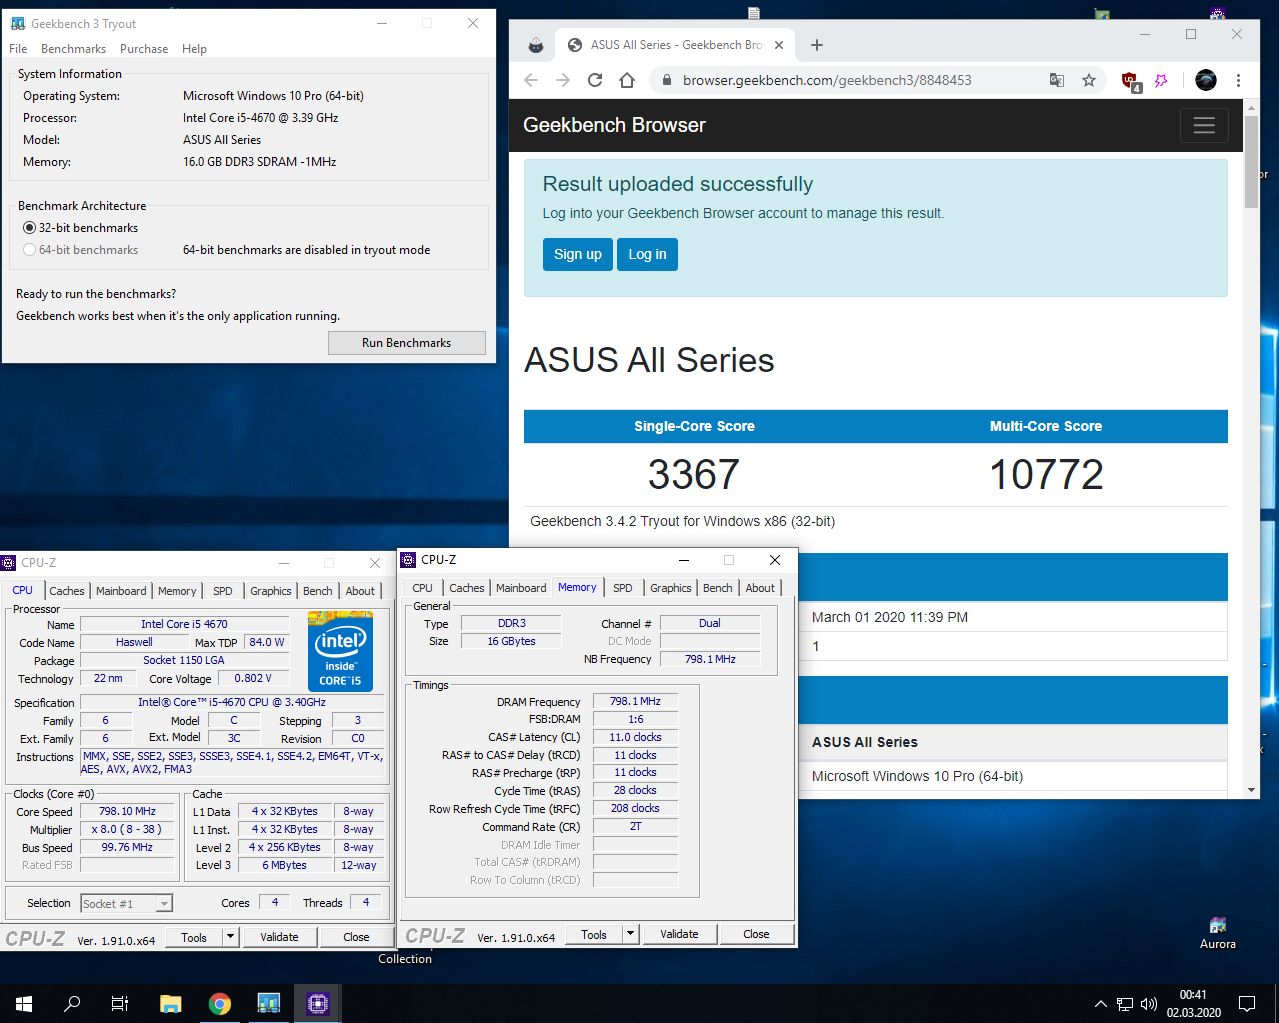Click the Geekbench Browser site title

point(614,125)
